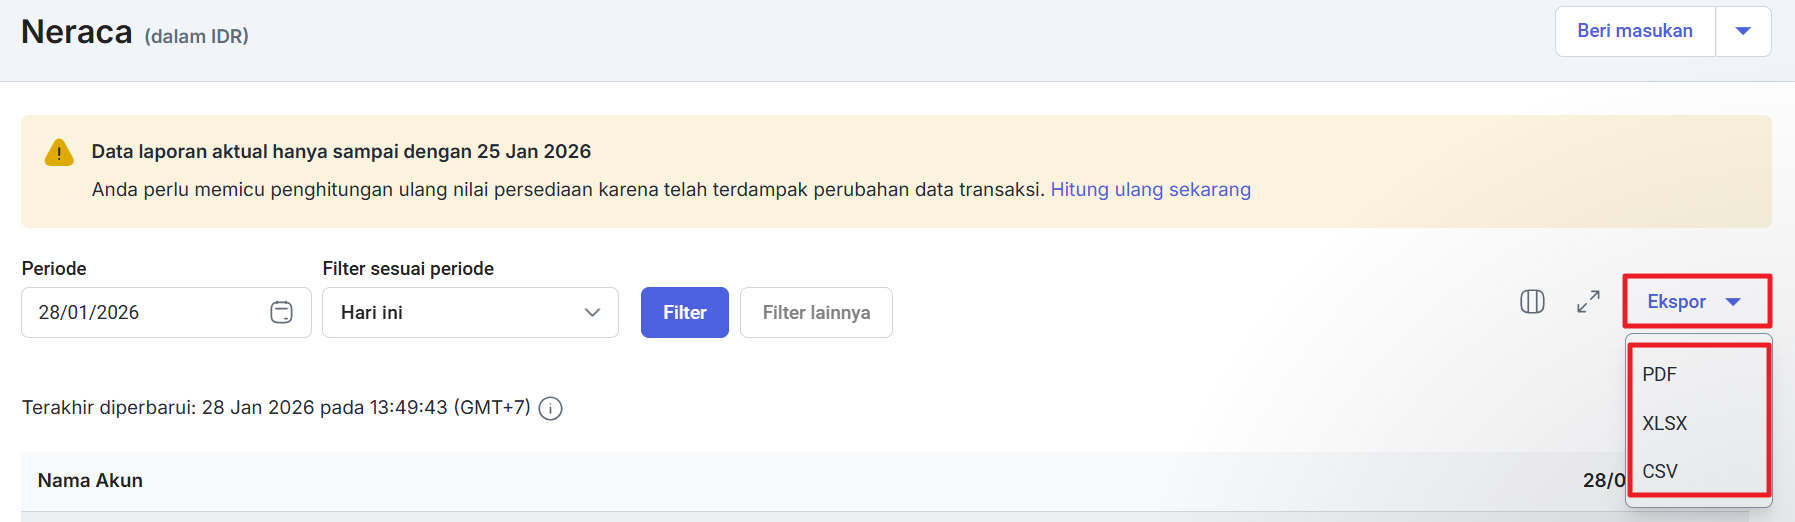
Task: Open the arrow menu beside Beri masukan
Action: click(x=1743, y=31)
